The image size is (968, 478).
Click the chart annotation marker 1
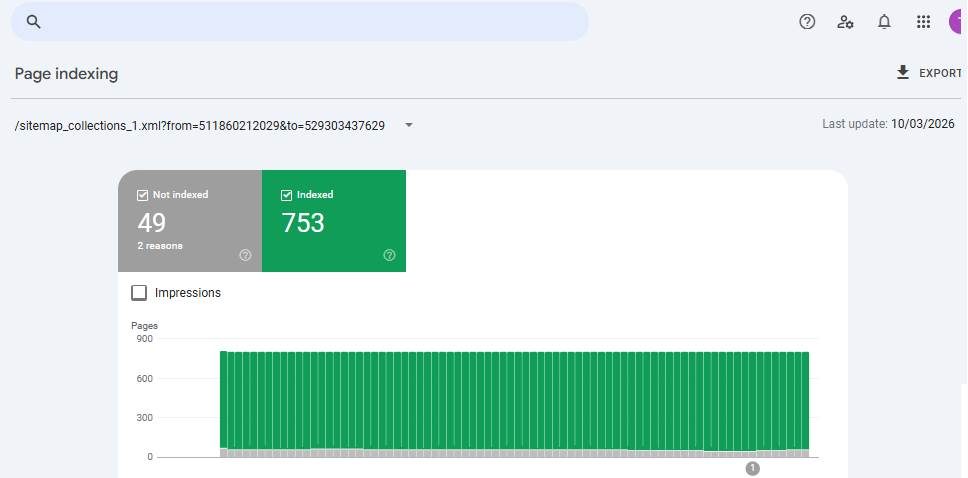tap(753, 468)
